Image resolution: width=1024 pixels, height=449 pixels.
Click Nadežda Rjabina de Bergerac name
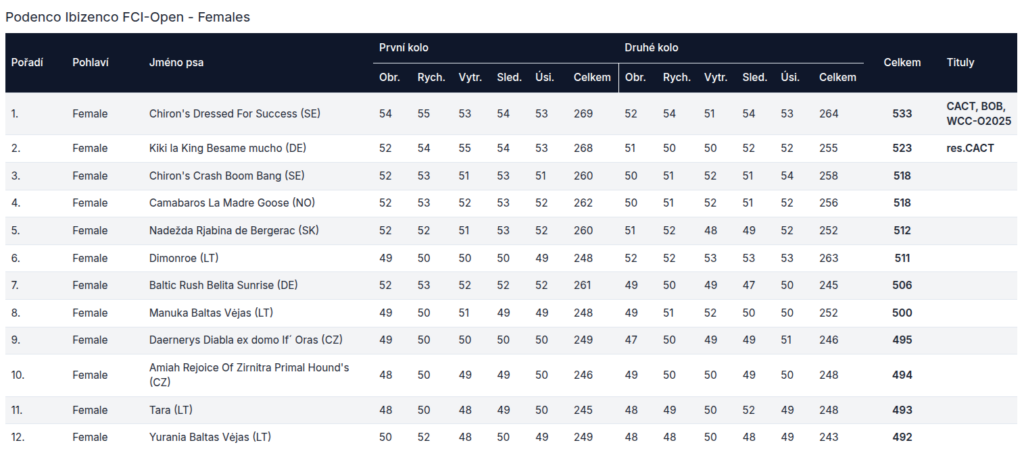click(234, 230)
